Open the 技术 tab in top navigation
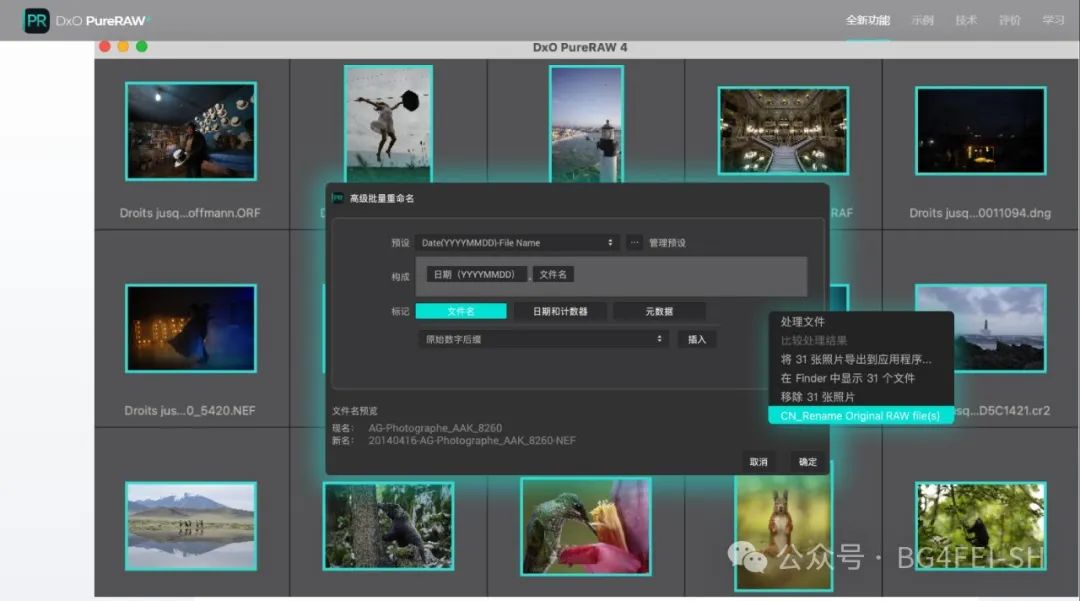The width and height of the screenshot is (1080, 601). click(966, 20)
